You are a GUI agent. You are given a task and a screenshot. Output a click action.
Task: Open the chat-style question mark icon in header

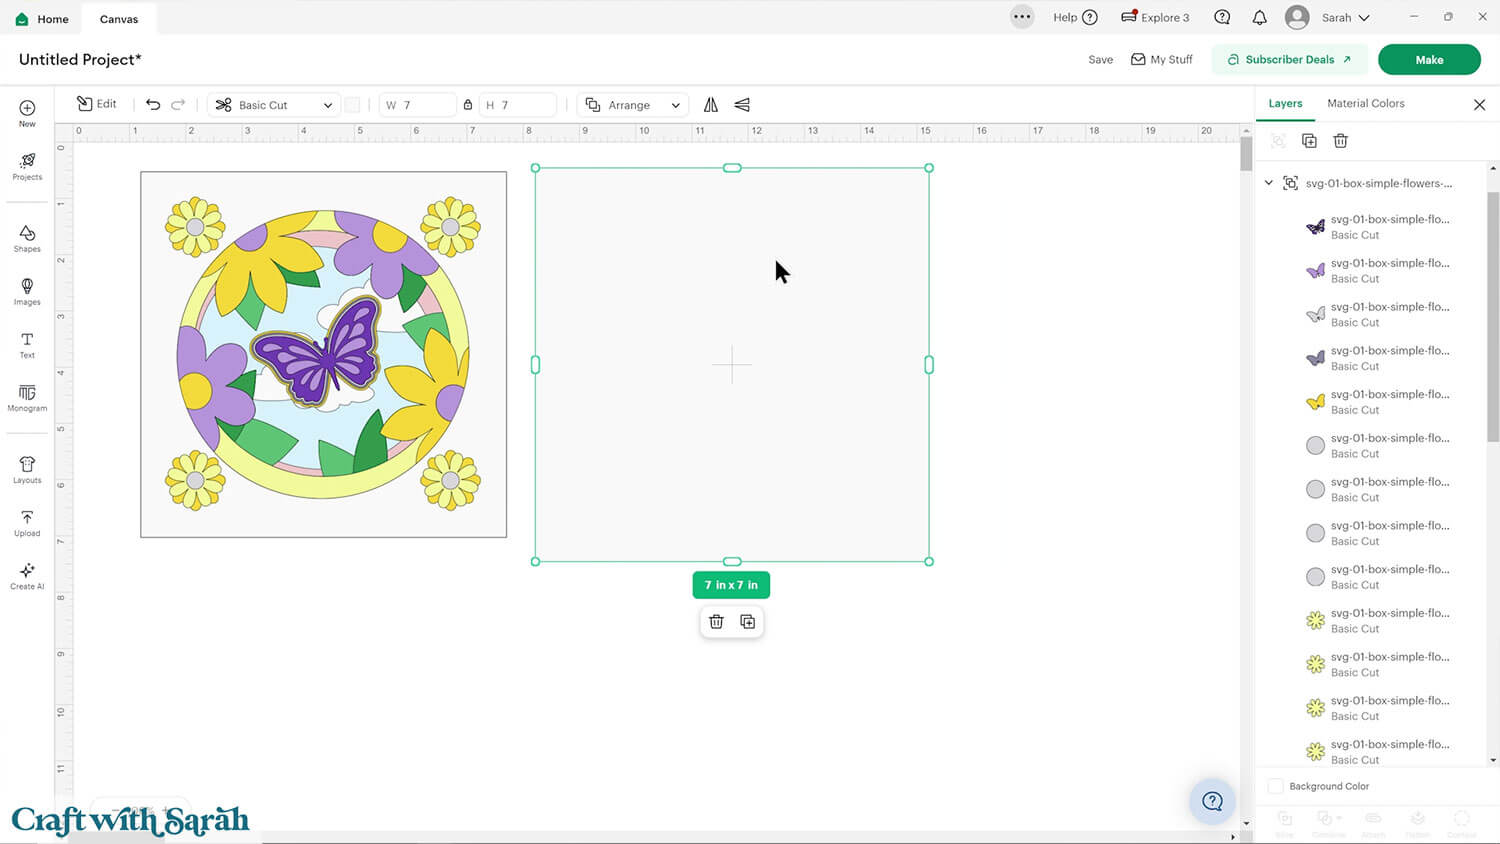click(x=1222, y=17)
